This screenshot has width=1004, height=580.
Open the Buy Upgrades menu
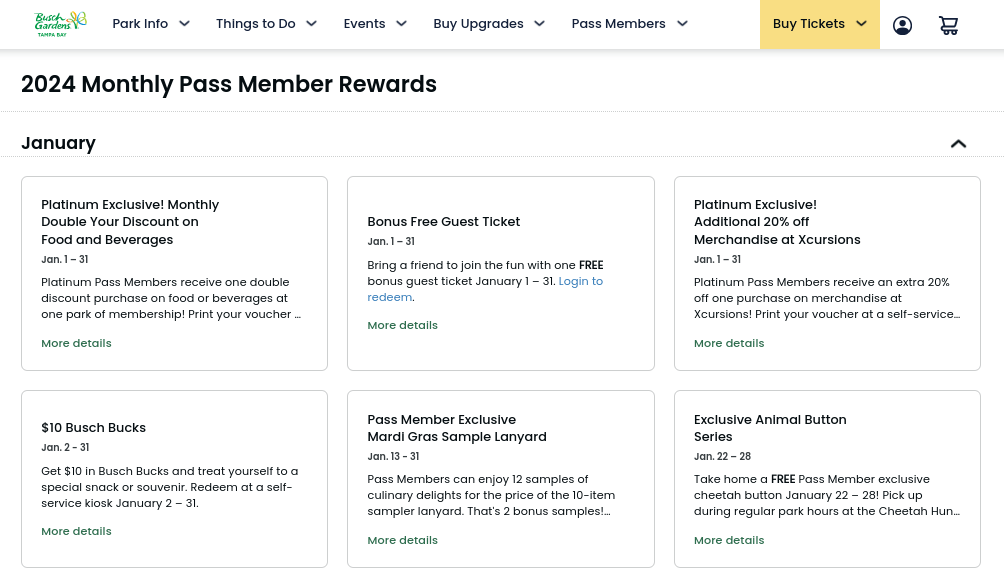[489, 24]
